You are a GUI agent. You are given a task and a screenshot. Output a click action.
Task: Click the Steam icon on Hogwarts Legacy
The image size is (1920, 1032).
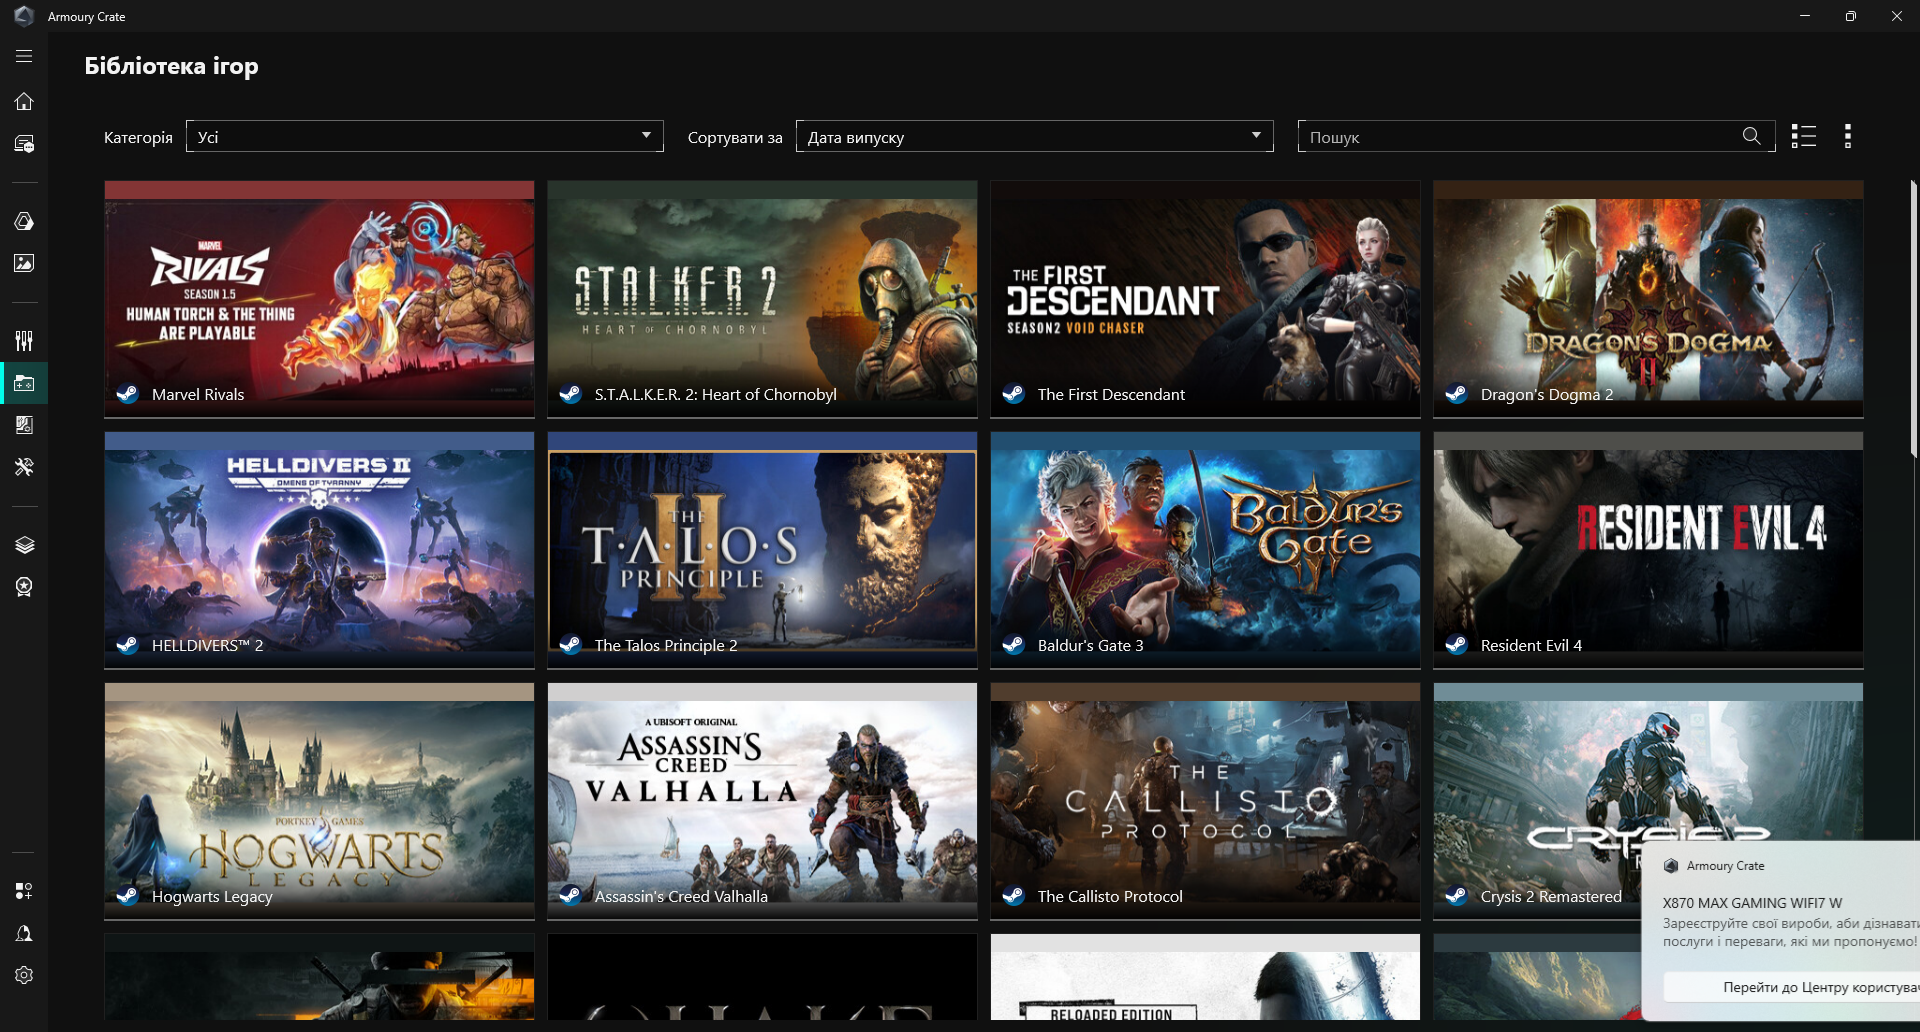click(127, 896)
